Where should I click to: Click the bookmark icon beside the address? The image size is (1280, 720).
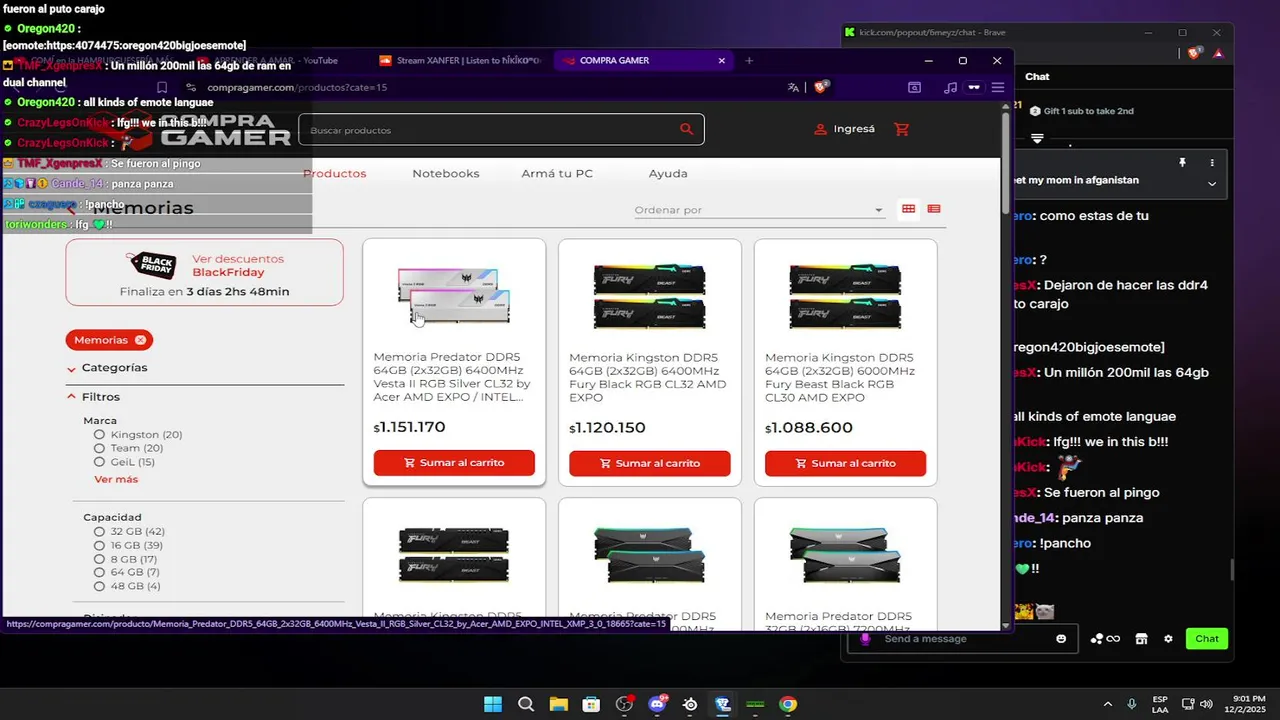pyautogui.click(x=162, y=87)
